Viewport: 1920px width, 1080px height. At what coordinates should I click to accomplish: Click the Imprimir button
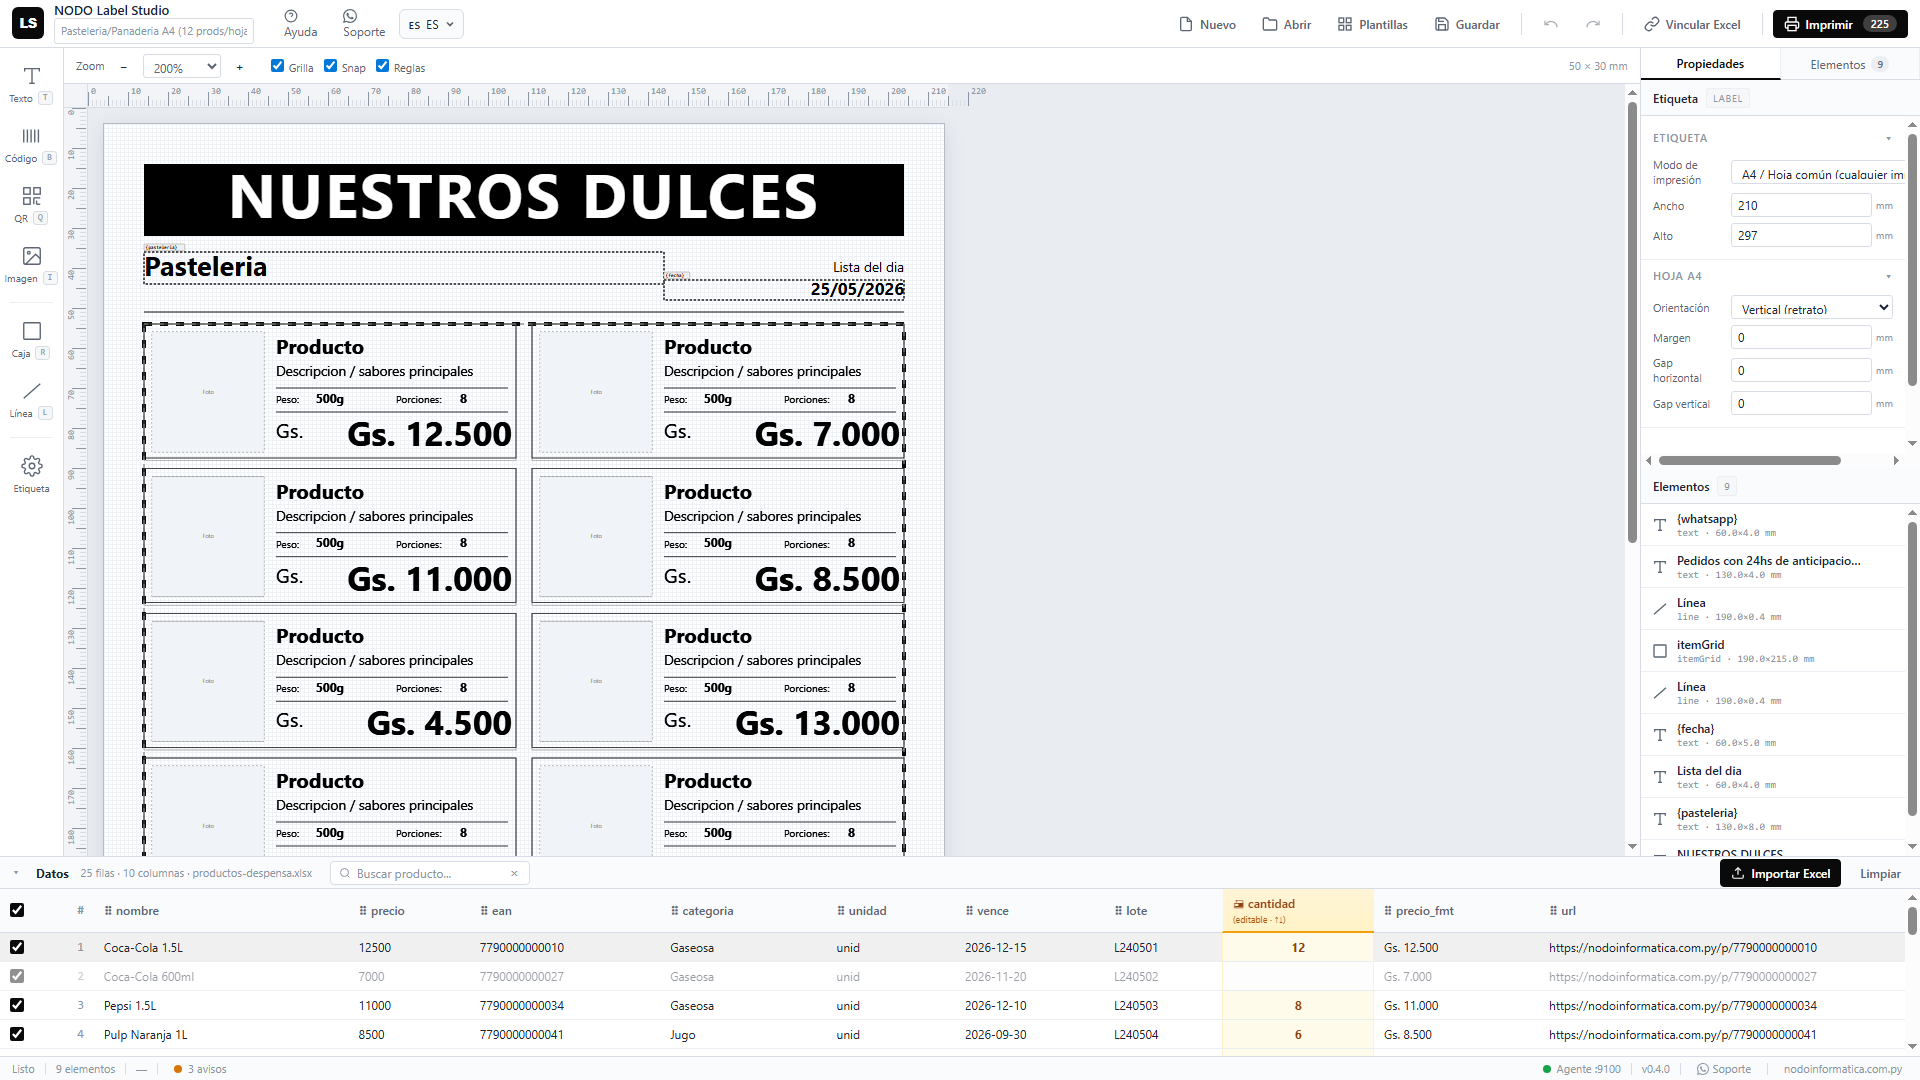[x=1839, y=24]
